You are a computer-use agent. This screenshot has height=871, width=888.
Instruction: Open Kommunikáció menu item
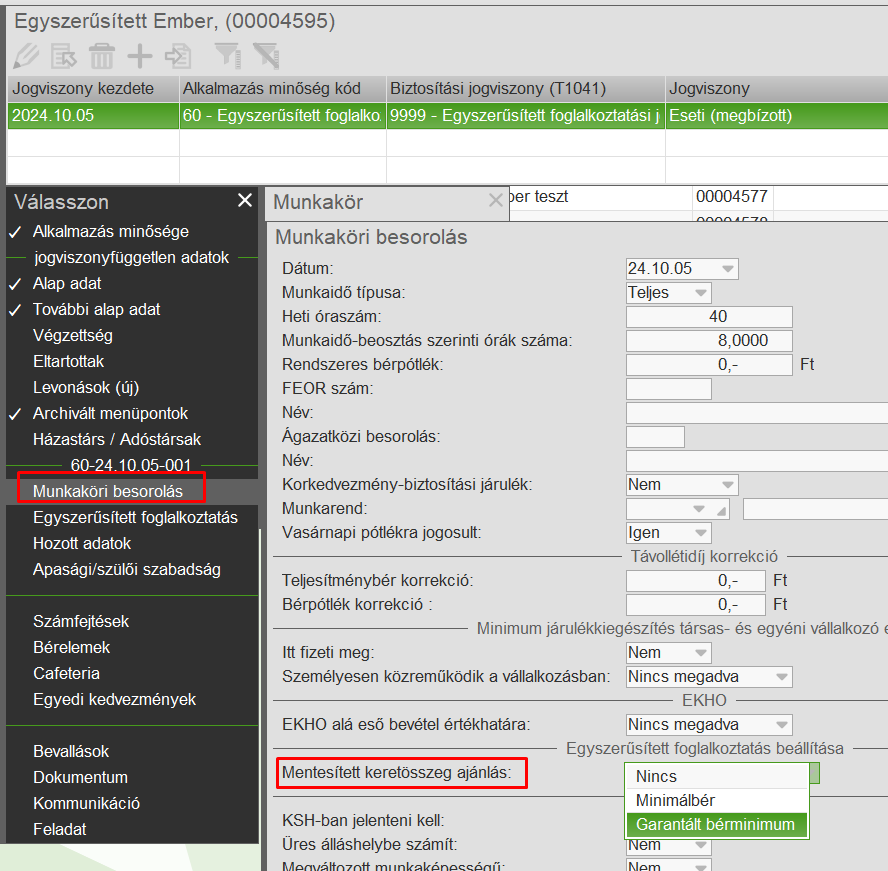[x=86, y=804]
